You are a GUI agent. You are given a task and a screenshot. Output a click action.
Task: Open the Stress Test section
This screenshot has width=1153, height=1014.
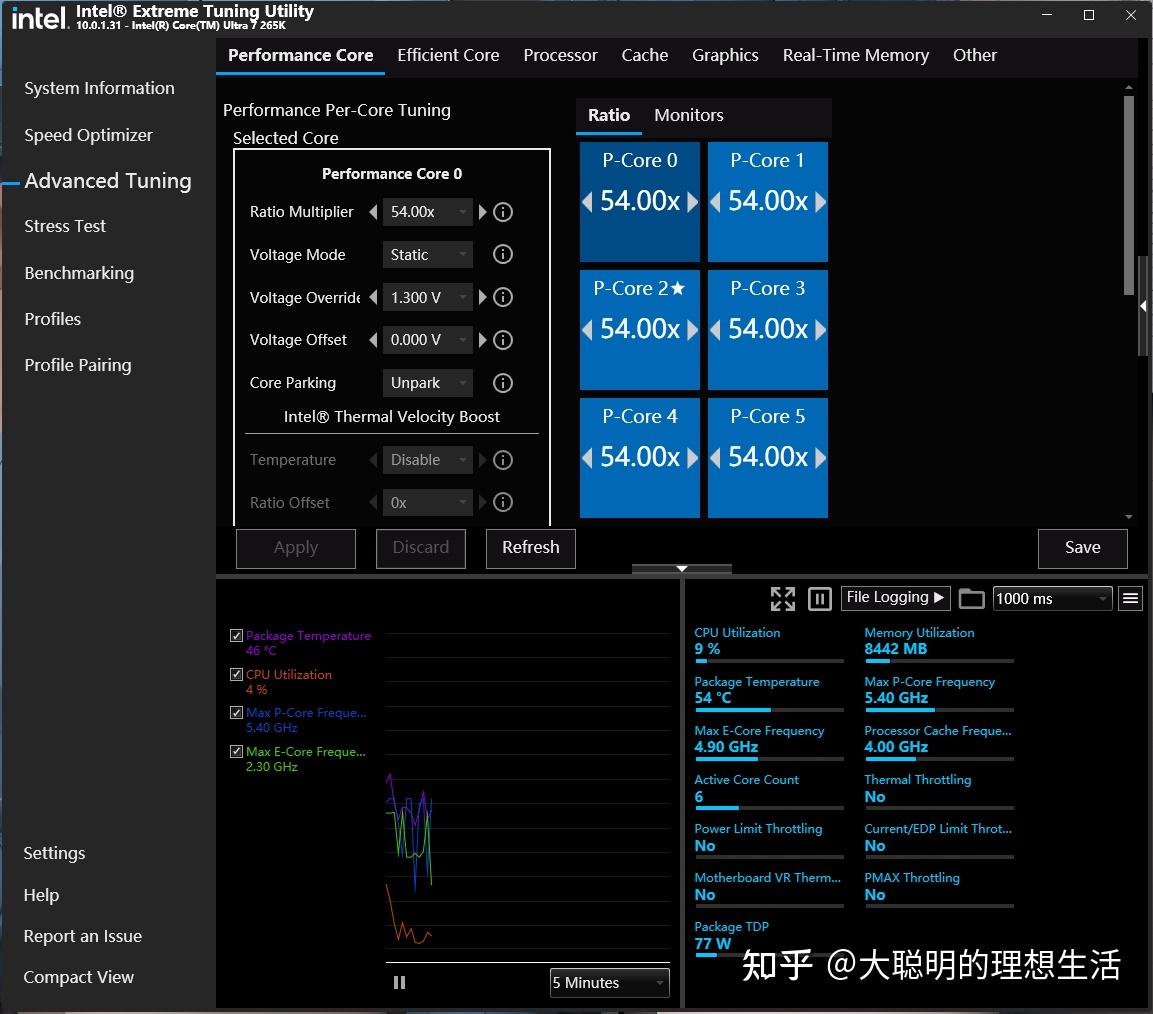(65, 226)
